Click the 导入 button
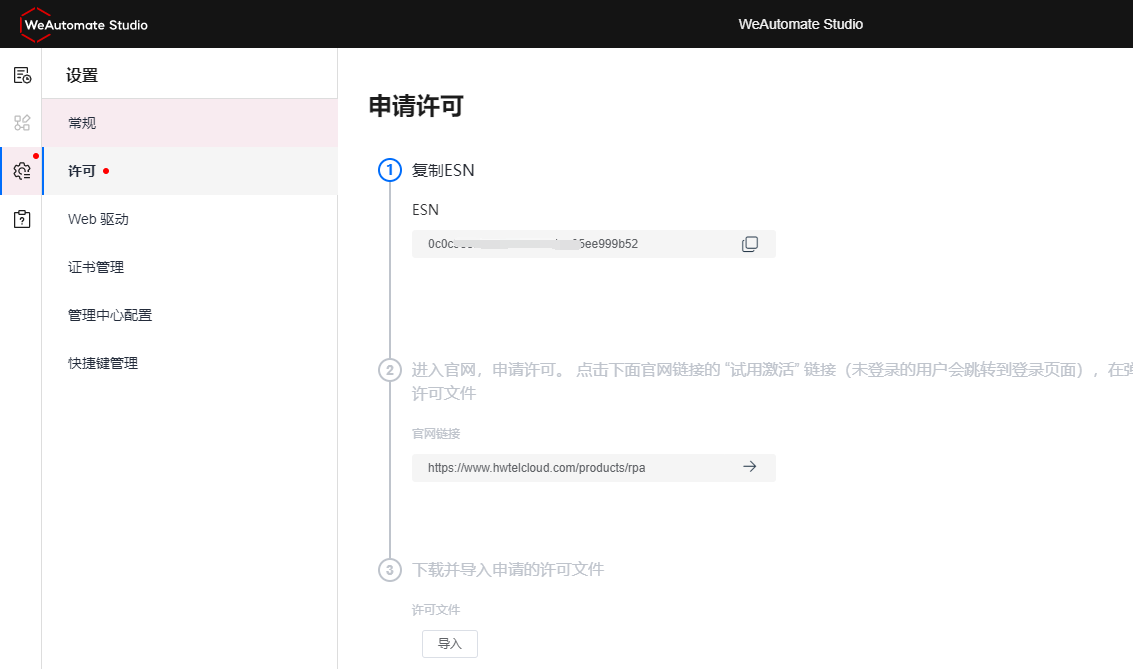 pyautogui.click(x=449, y=644)
